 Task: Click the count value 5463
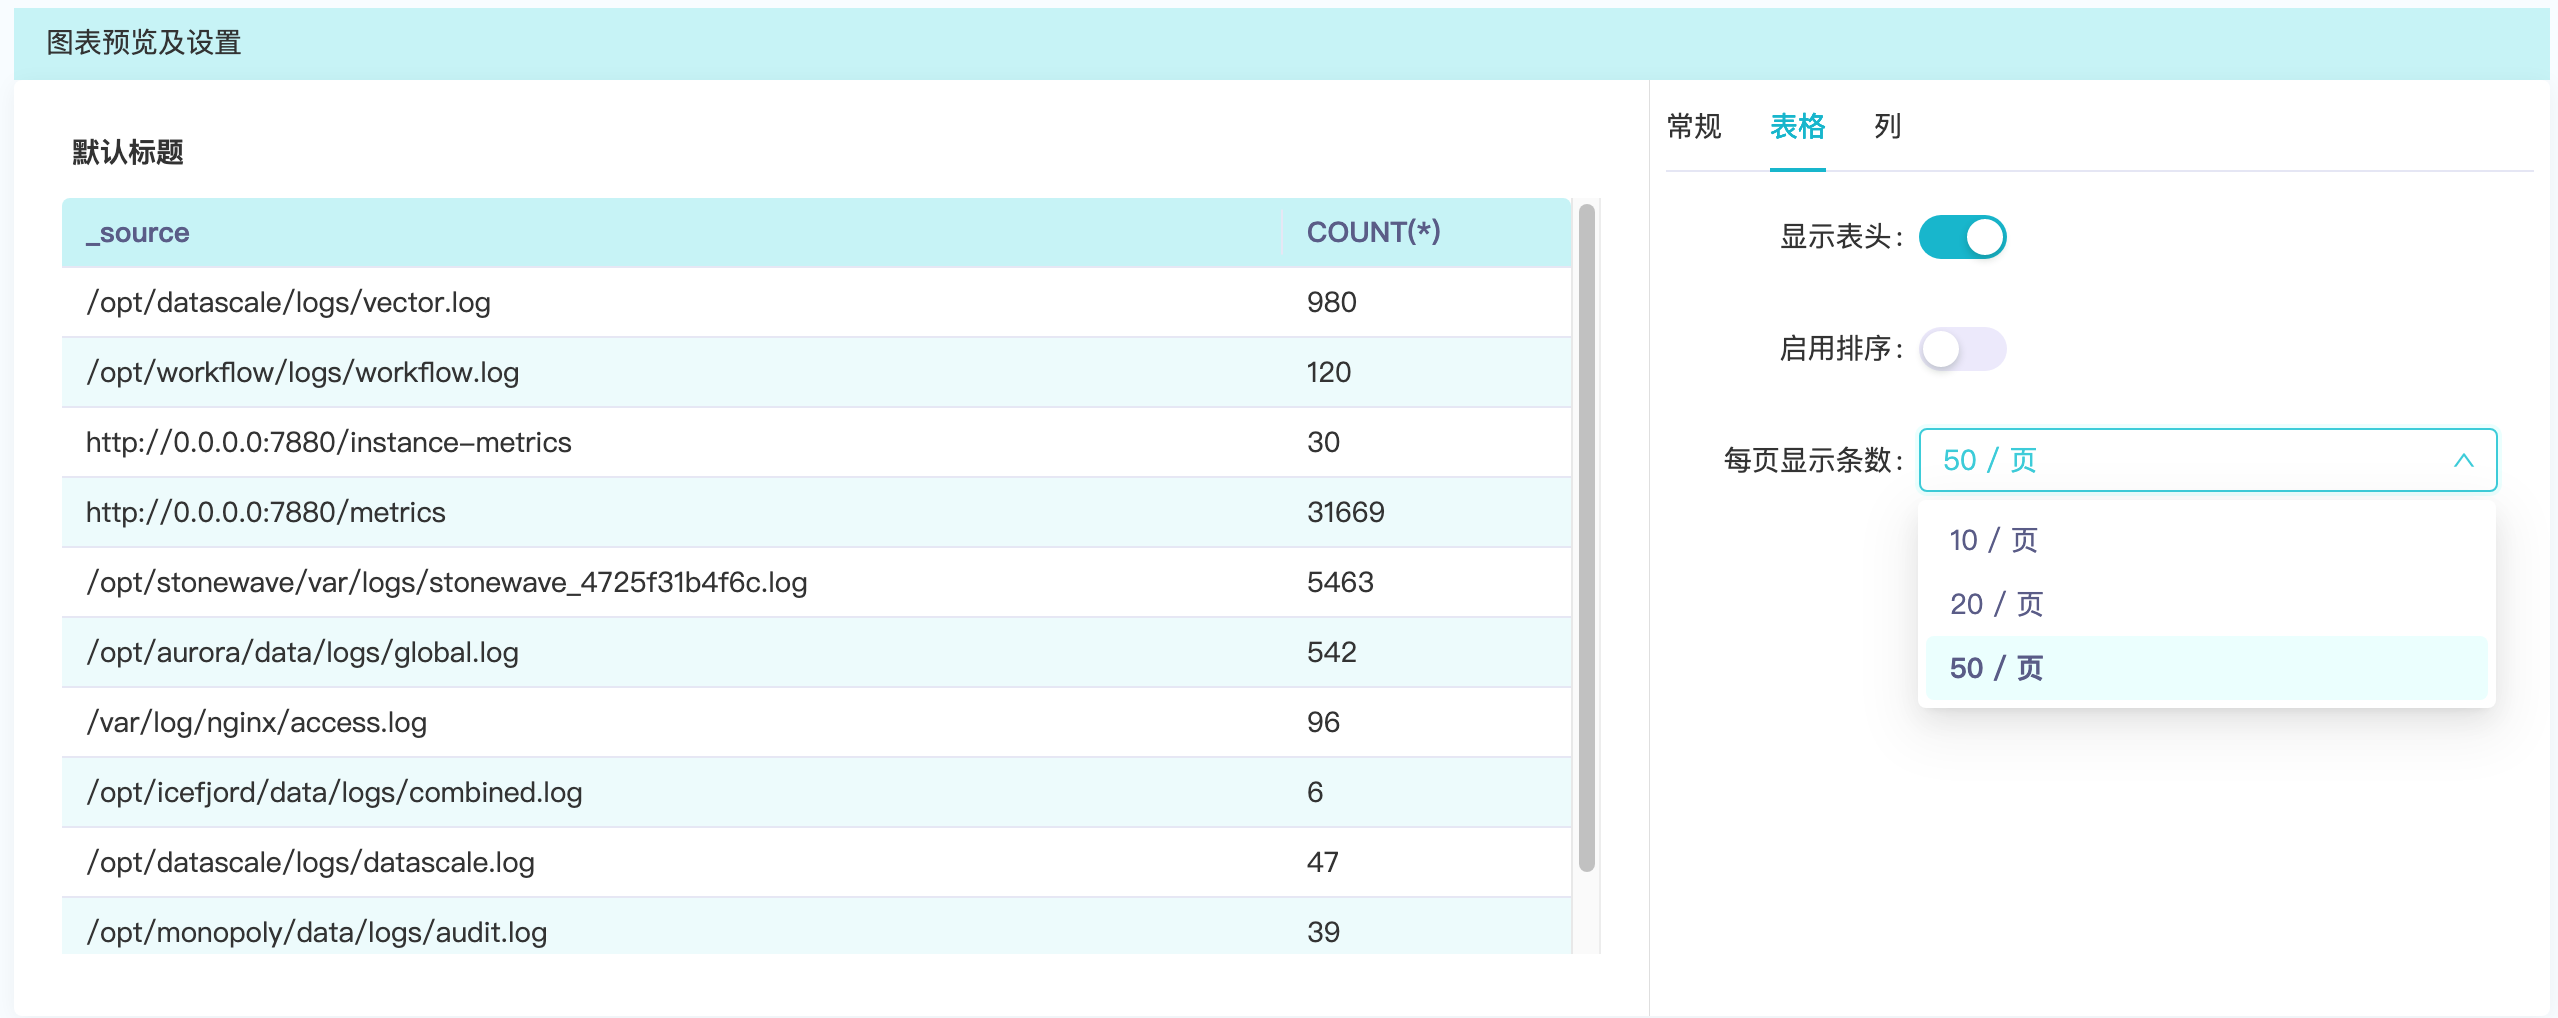1340,582
